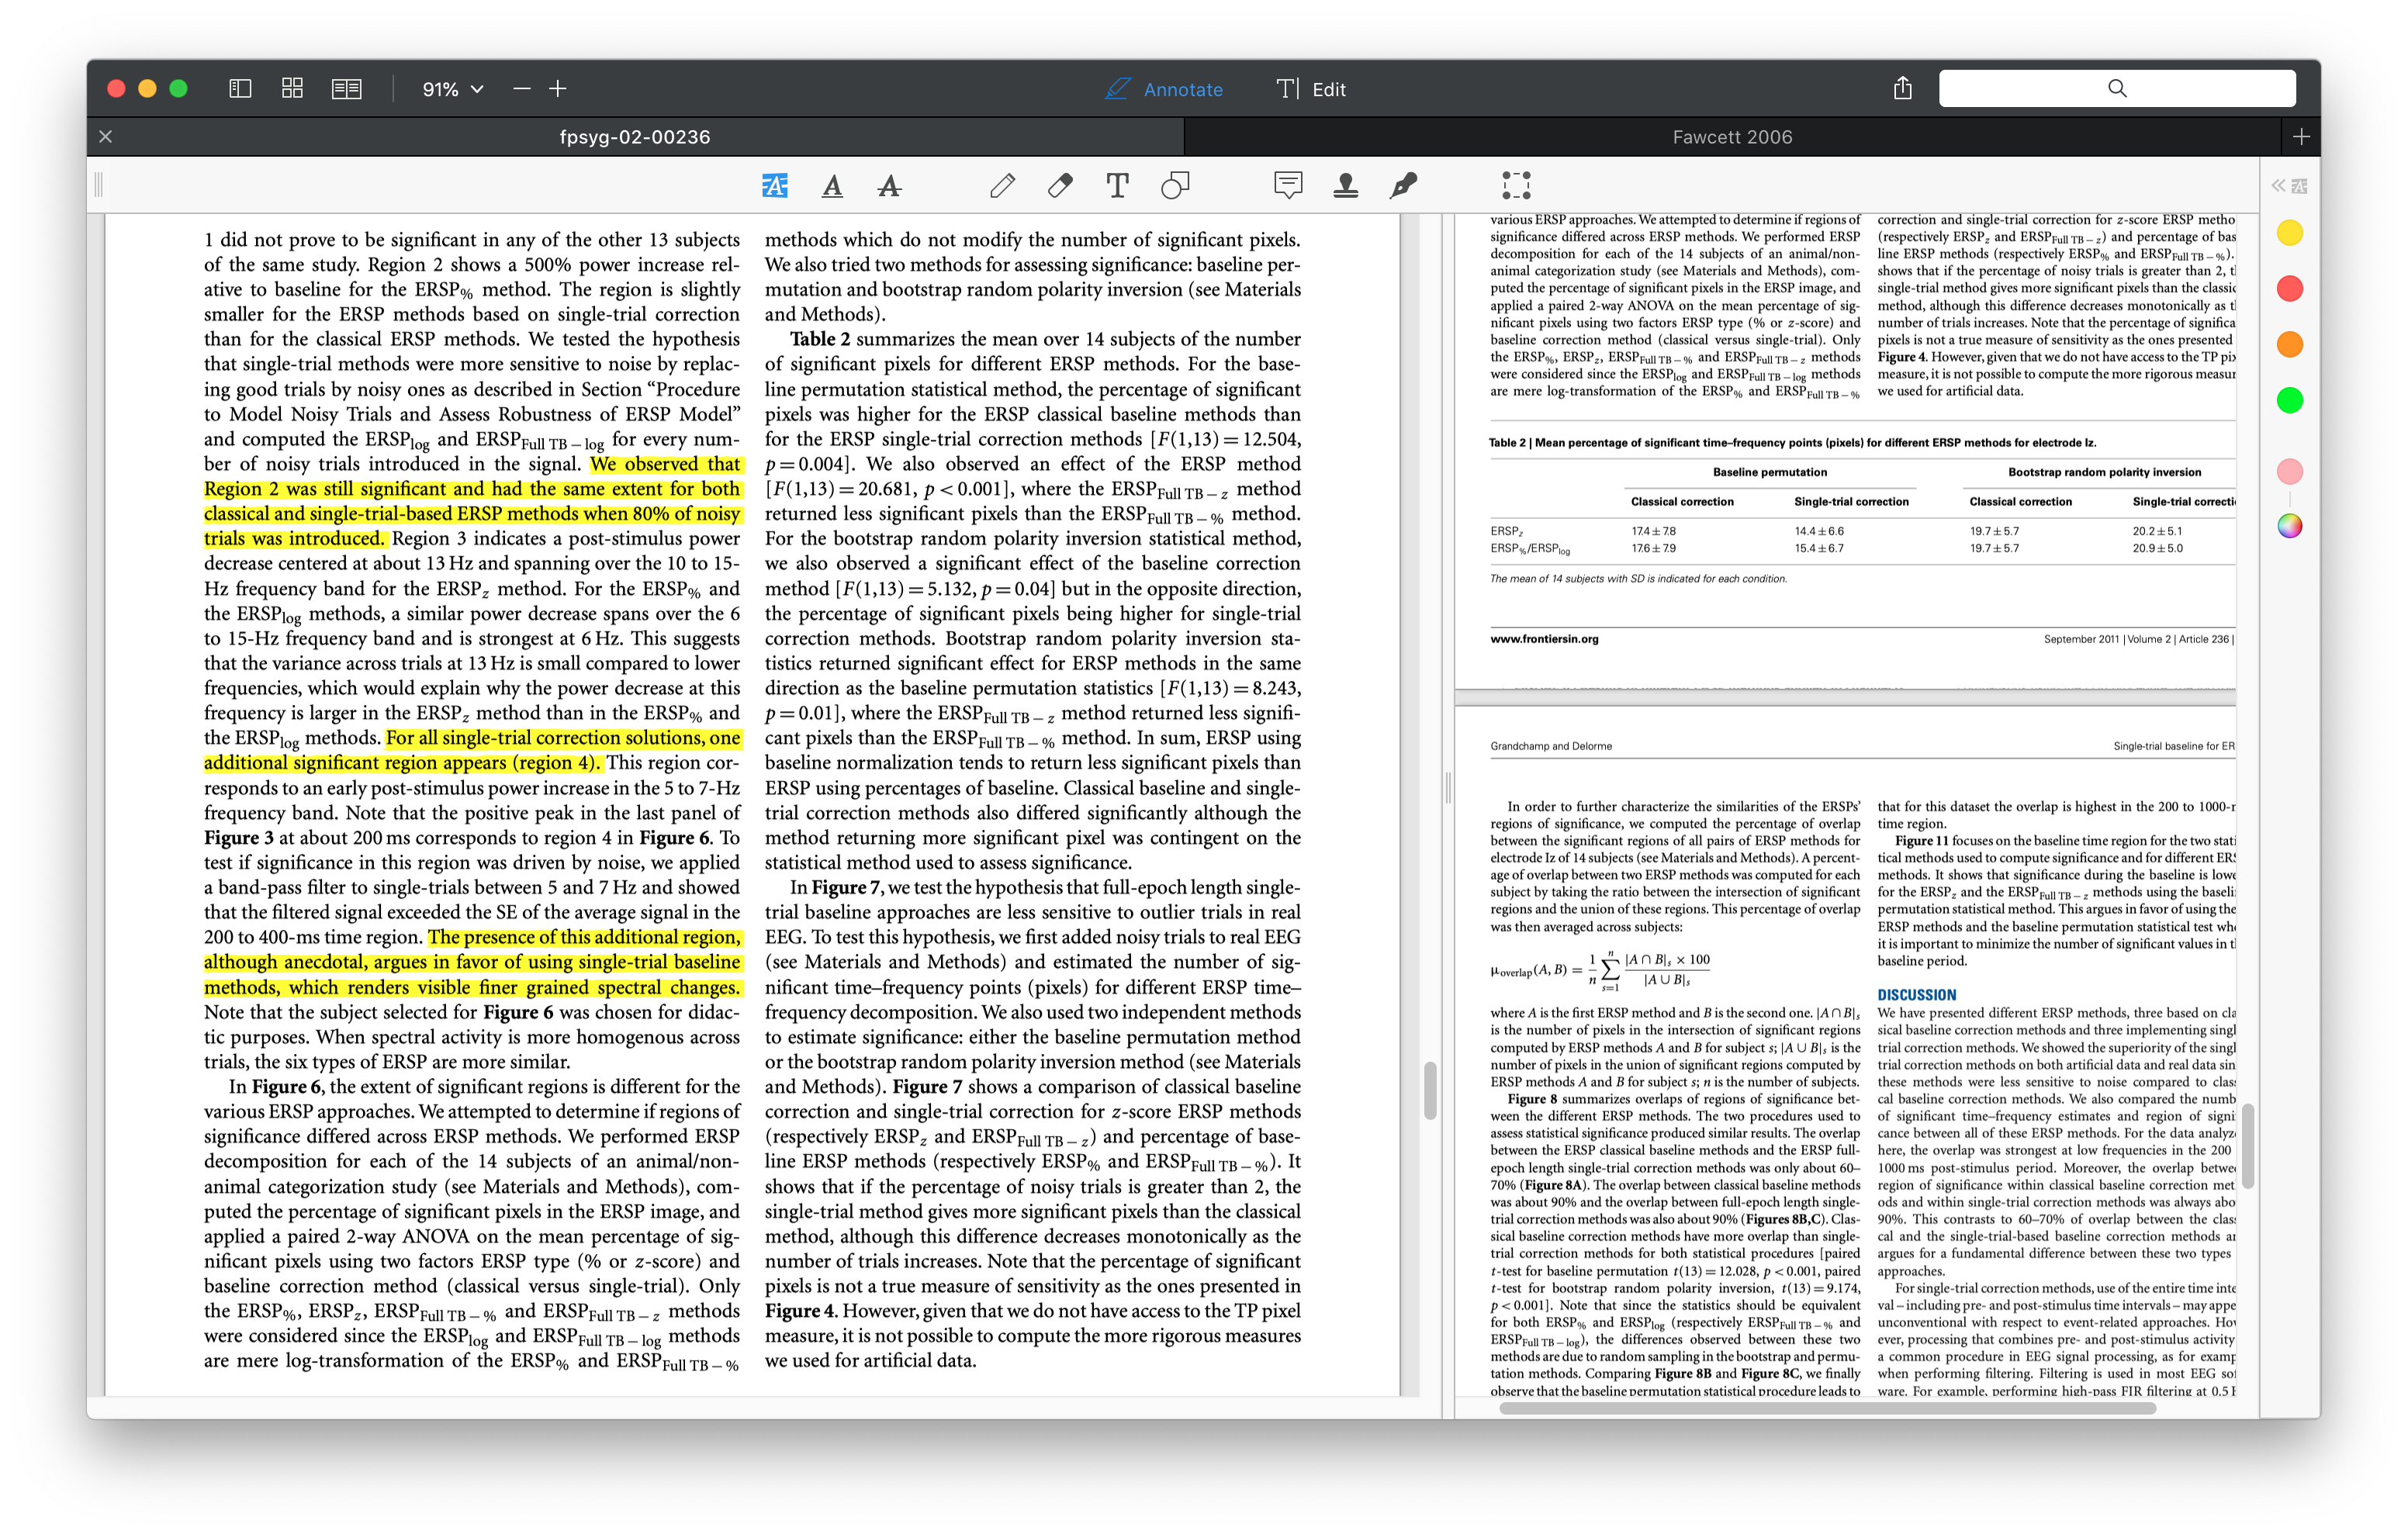Activate Annotate mode
The height and width of the screenshot is (1534, 2408).
tap(1164, 89)
